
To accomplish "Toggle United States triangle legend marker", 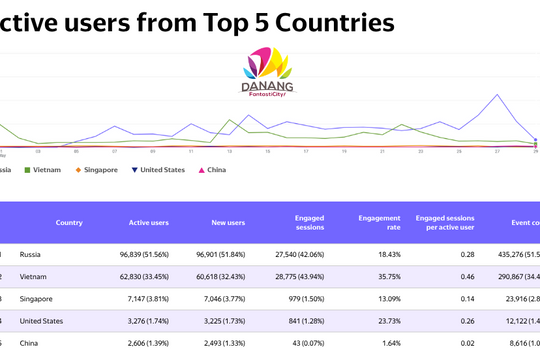I will pyautogui.click(x=135, y=170).
